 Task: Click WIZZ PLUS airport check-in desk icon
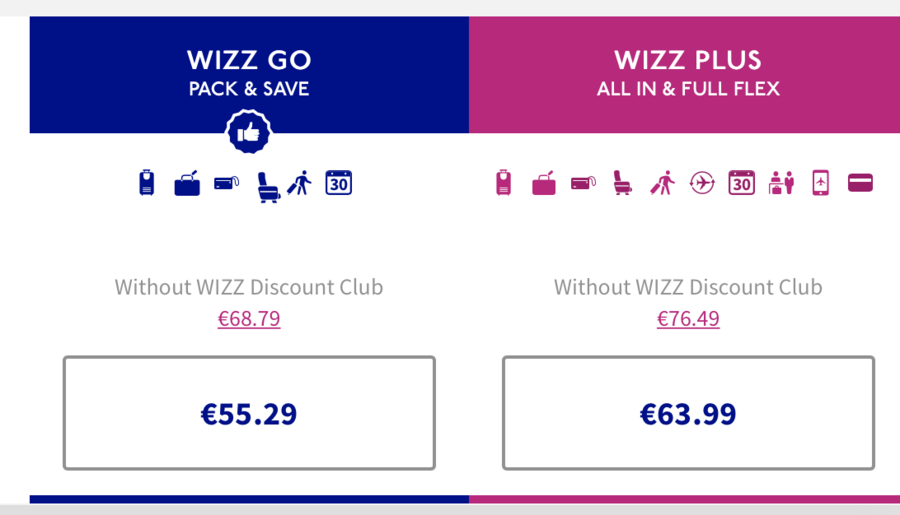tap(781, 183)
